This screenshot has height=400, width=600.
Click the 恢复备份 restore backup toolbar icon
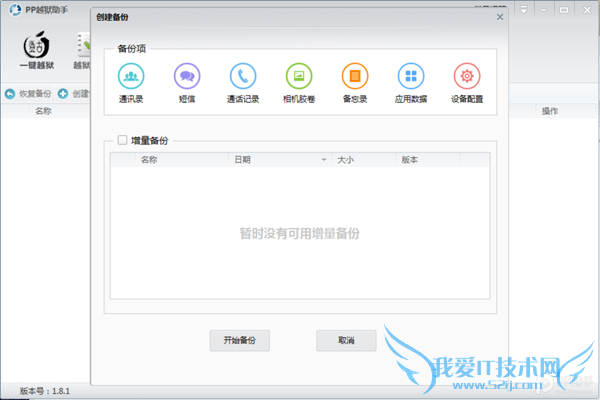tap(10, 93)
